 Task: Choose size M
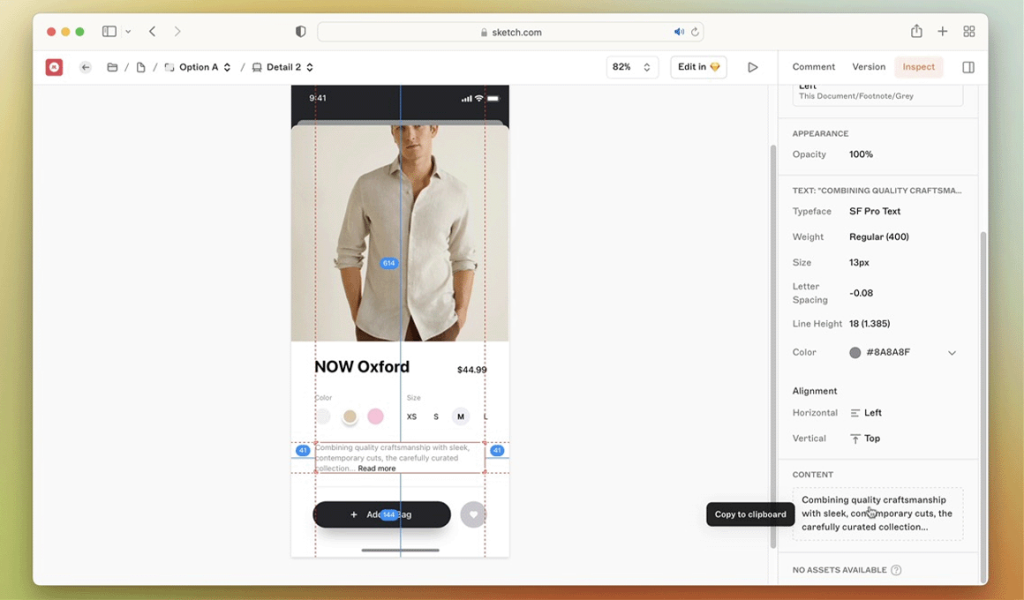pyautogui.click(x=461, y=417)
